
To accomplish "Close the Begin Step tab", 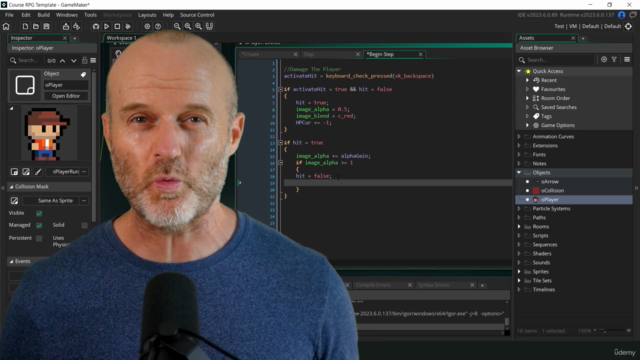I will [420, 54].
